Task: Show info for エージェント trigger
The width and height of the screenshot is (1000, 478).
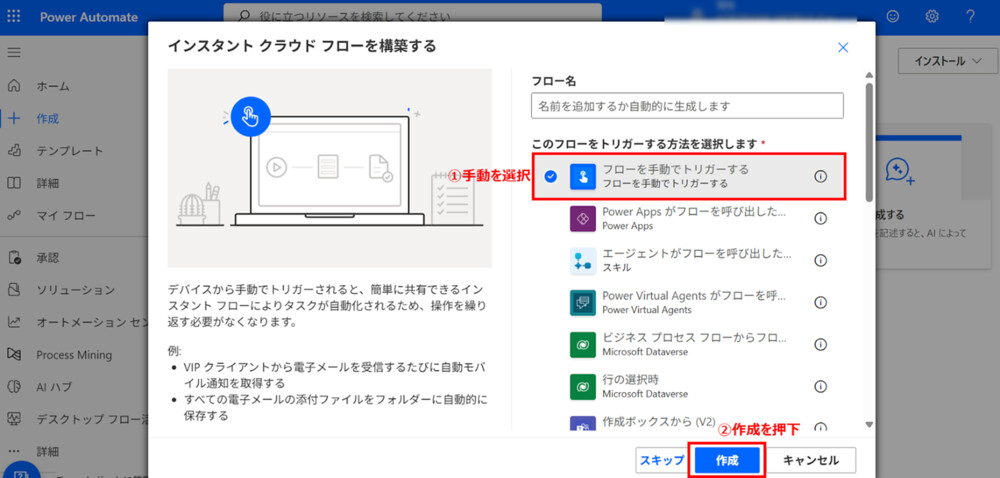Action: click(821, 261)
